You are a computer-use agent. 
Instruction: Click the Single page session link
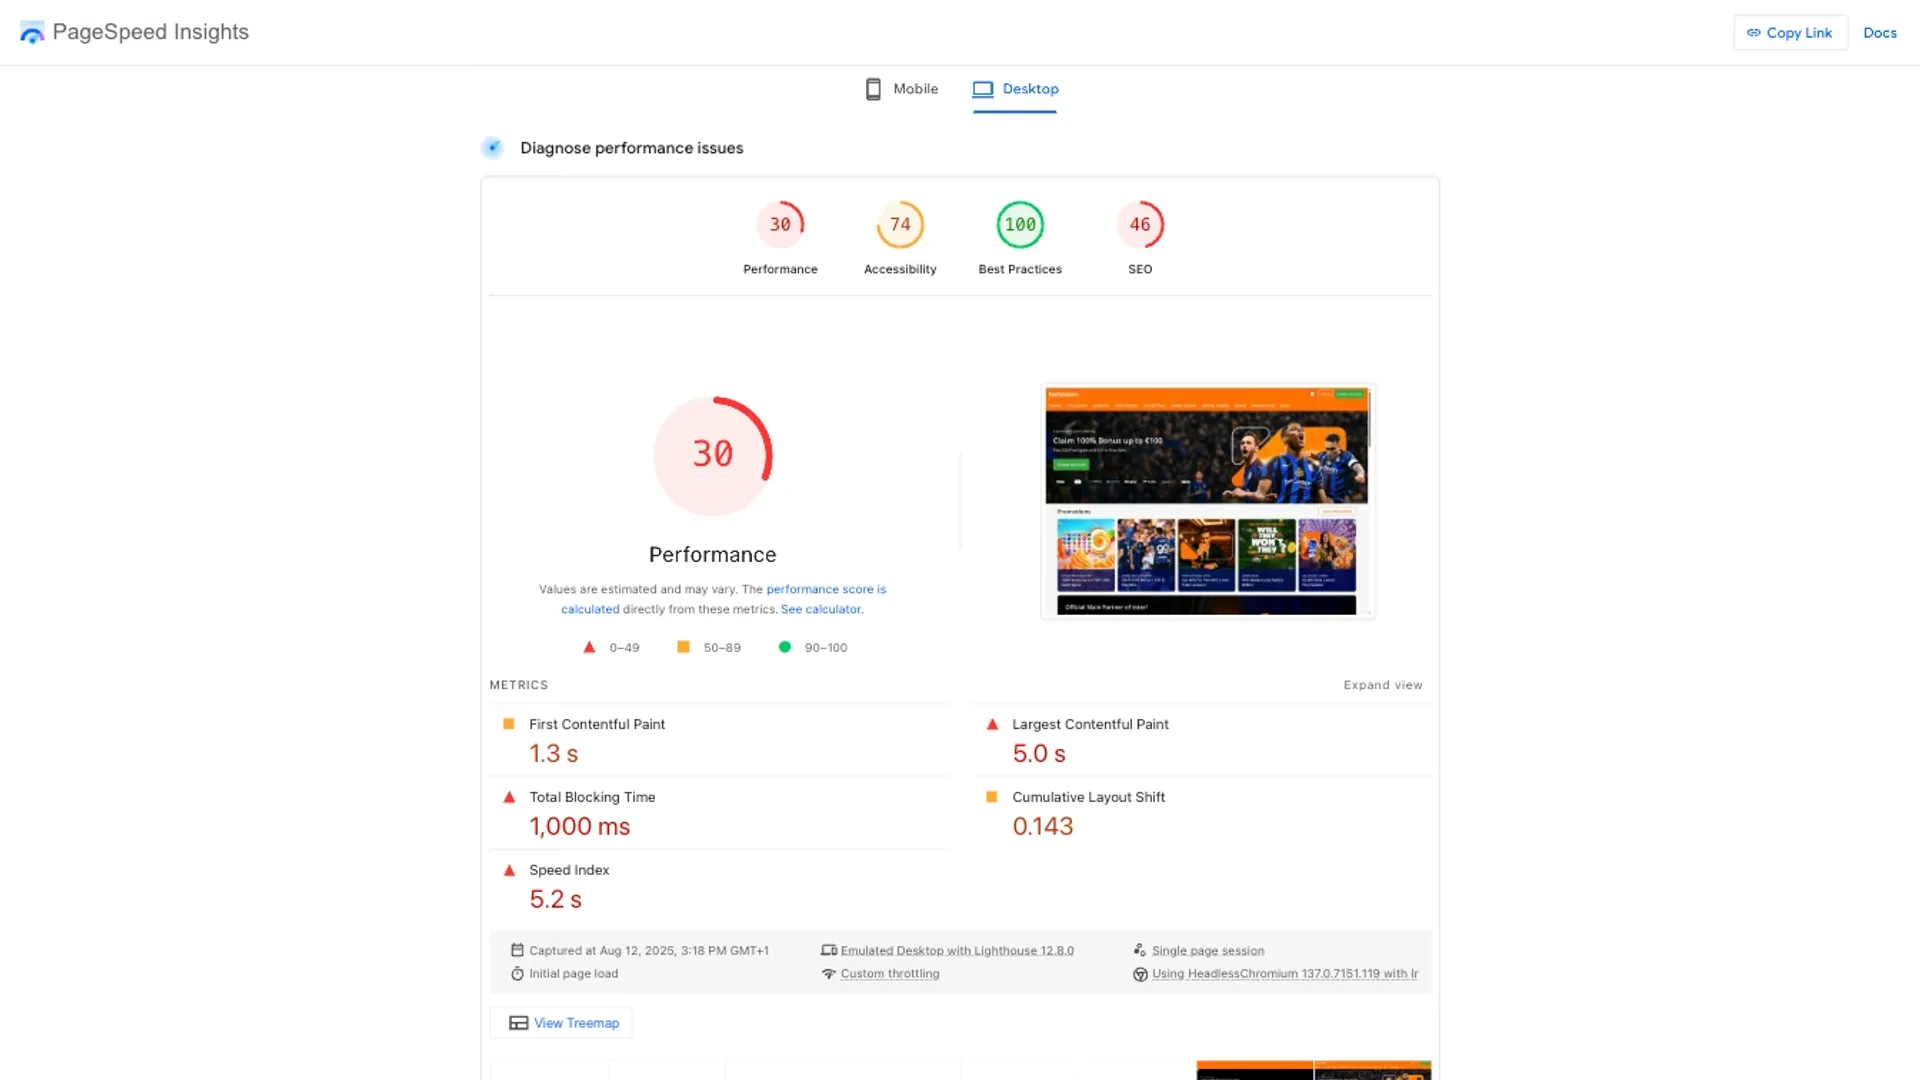(x=1208, y=950)
